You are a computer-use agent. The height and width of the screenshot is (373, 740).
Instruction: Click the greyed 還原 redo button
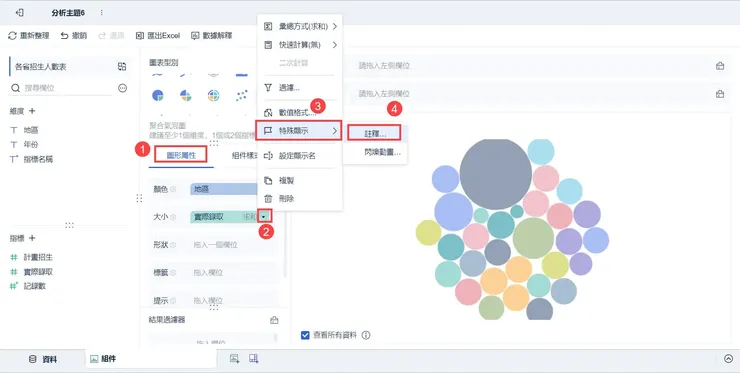point(111,35)
